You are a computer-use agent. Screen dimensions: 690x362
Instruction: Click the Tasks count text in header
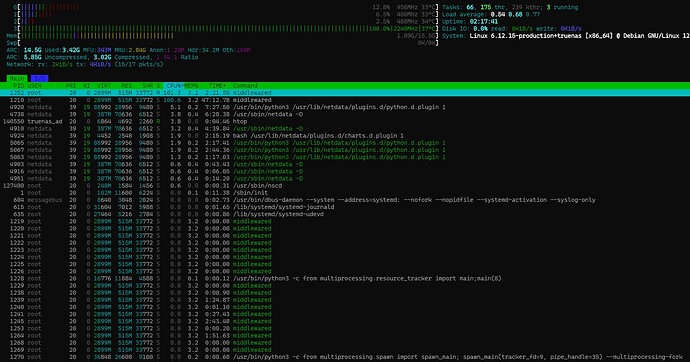pos(510,7)
